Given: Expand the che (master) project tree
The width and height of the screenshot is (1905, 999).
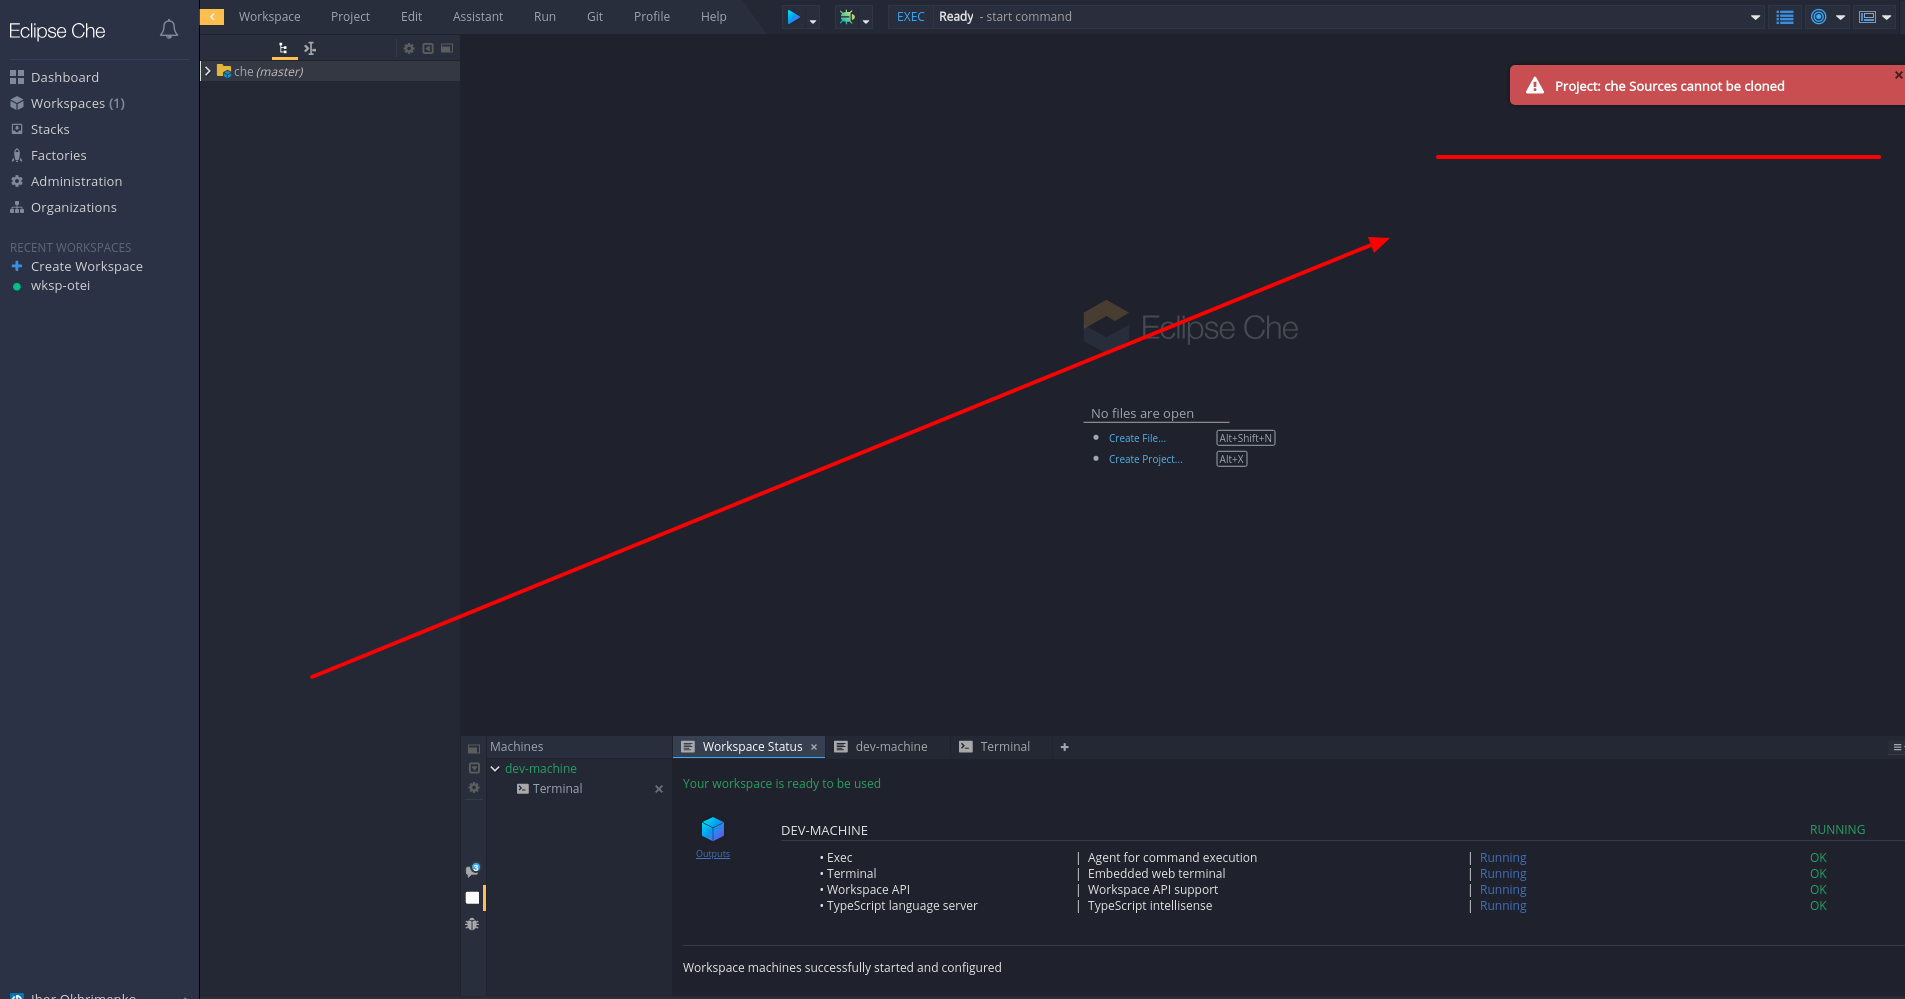Looking at the screenshot, I should (x=208, y=71).
